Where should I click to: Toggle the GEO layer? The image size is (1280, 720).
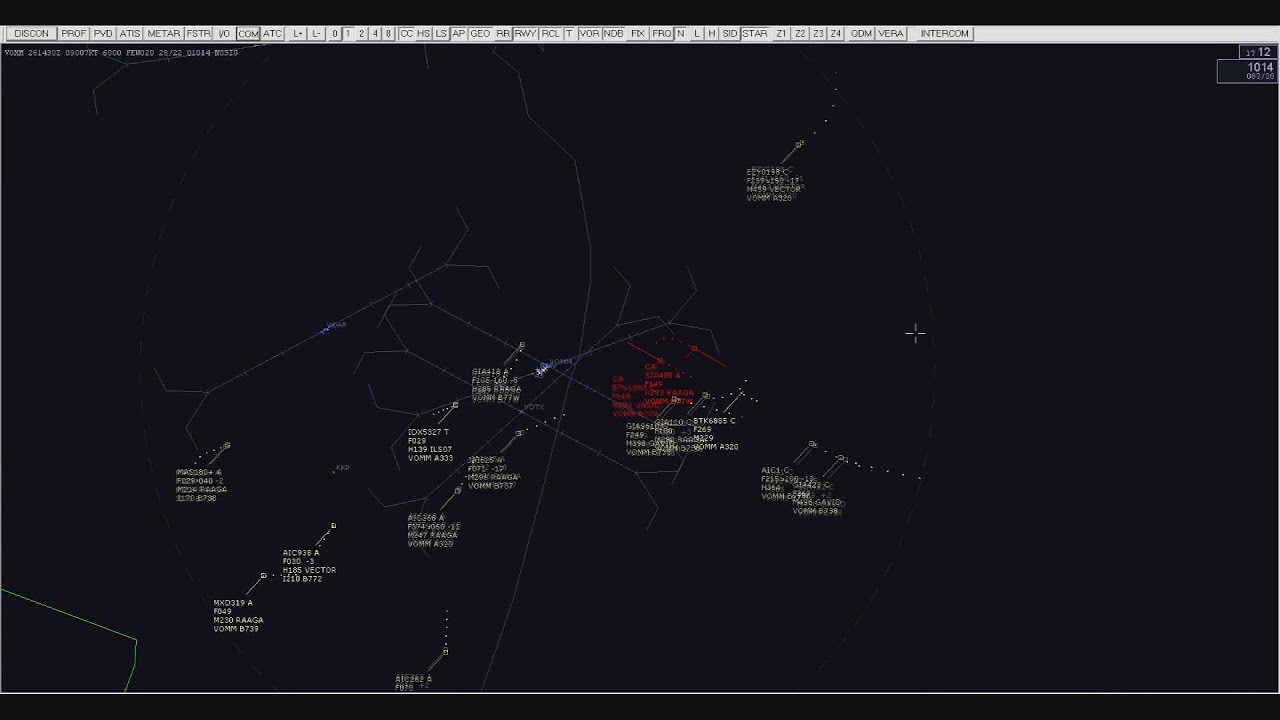480,34
